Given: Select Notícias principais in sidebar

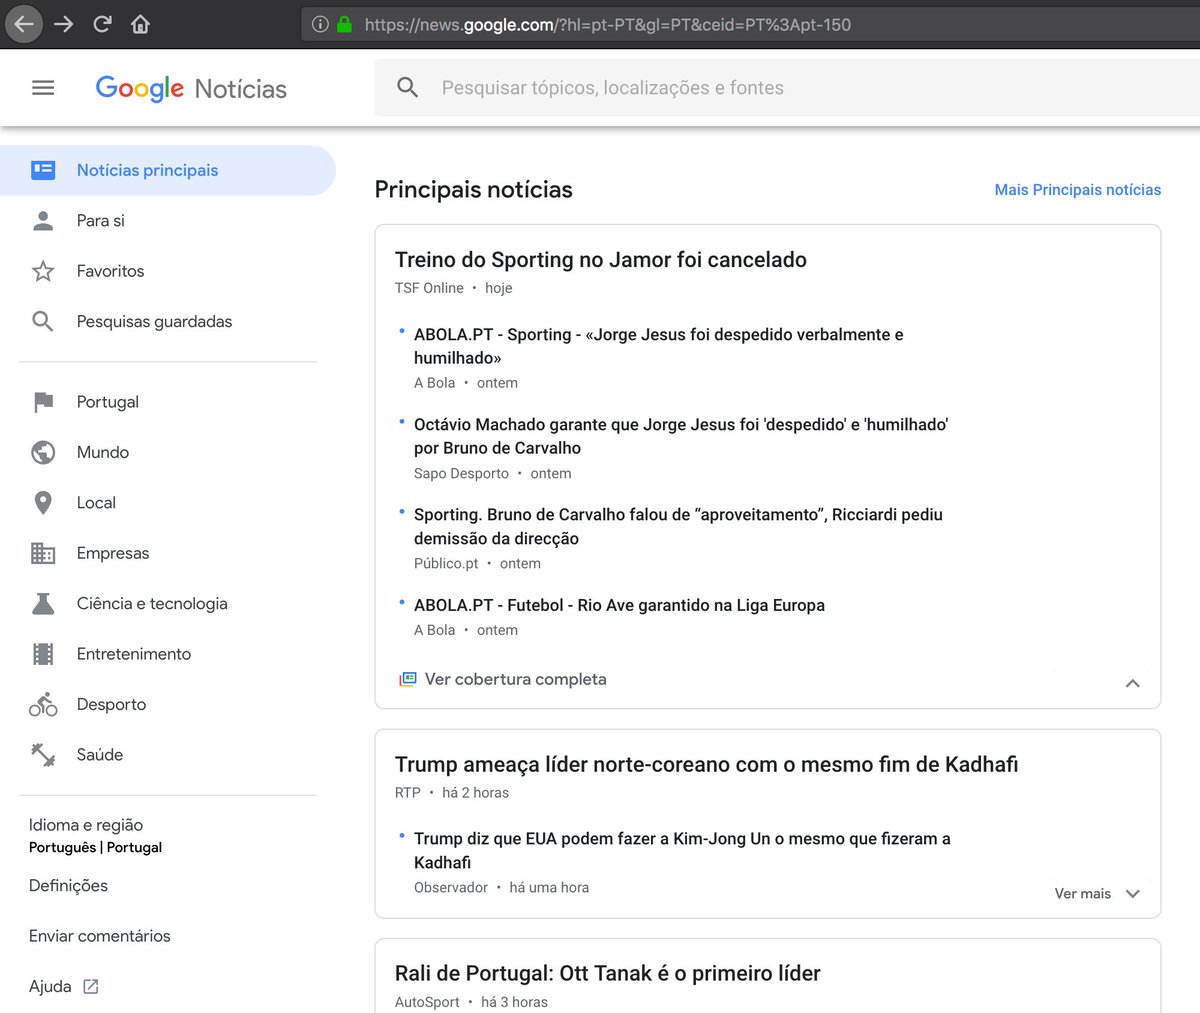Looking at the screenshot, I should coord(168,170).
